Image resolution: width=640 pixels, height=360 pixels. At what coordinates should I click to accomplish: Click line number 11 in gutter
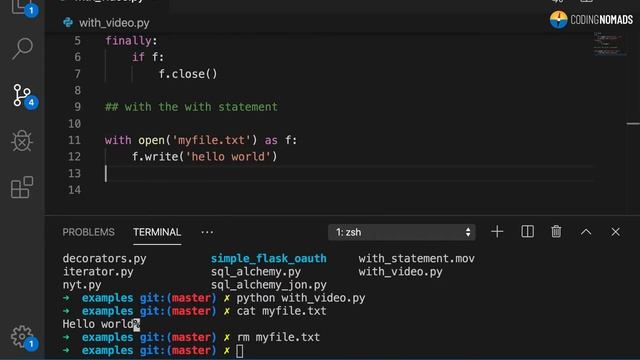pyautogui.click(x=74, y=140)
